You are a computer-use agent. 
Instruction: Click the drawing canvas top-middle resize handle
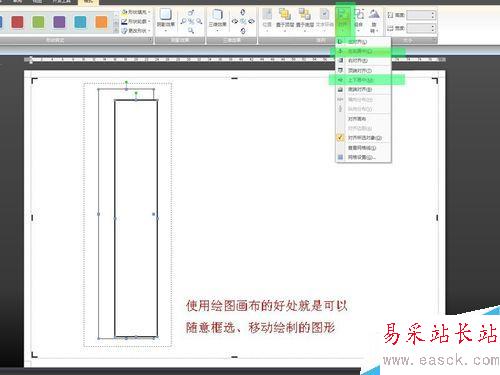click(x=234, y=78)
